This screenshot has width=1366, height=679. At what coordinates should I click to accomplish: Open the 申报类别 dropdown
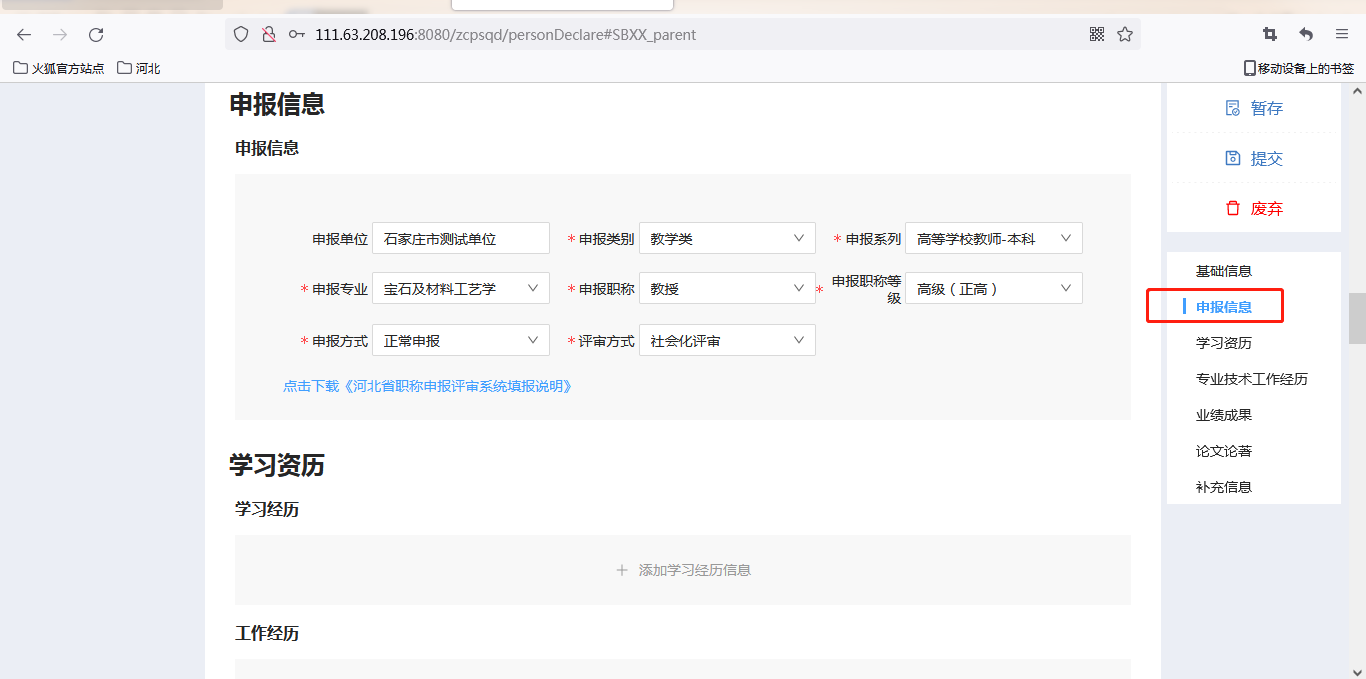point(727,238)
